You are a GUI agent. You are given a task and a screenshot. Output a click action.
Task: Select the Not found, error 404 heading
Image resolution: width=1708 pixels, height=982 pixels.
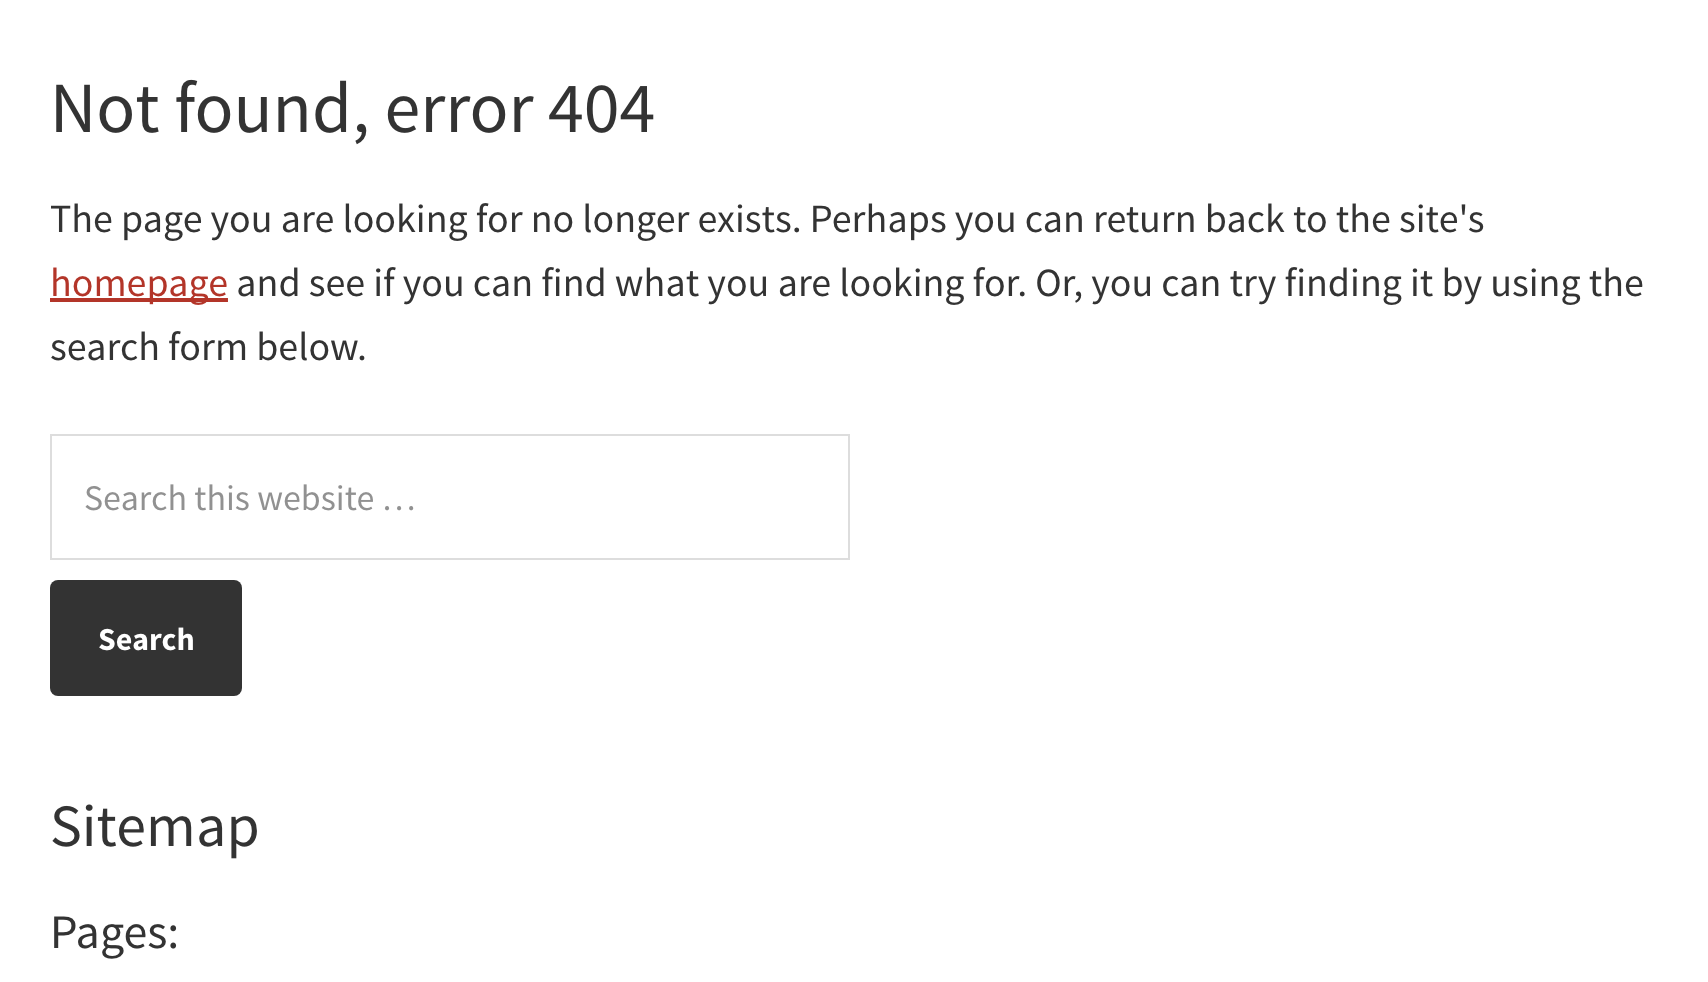pyautogui.click(x=352, y=109)
